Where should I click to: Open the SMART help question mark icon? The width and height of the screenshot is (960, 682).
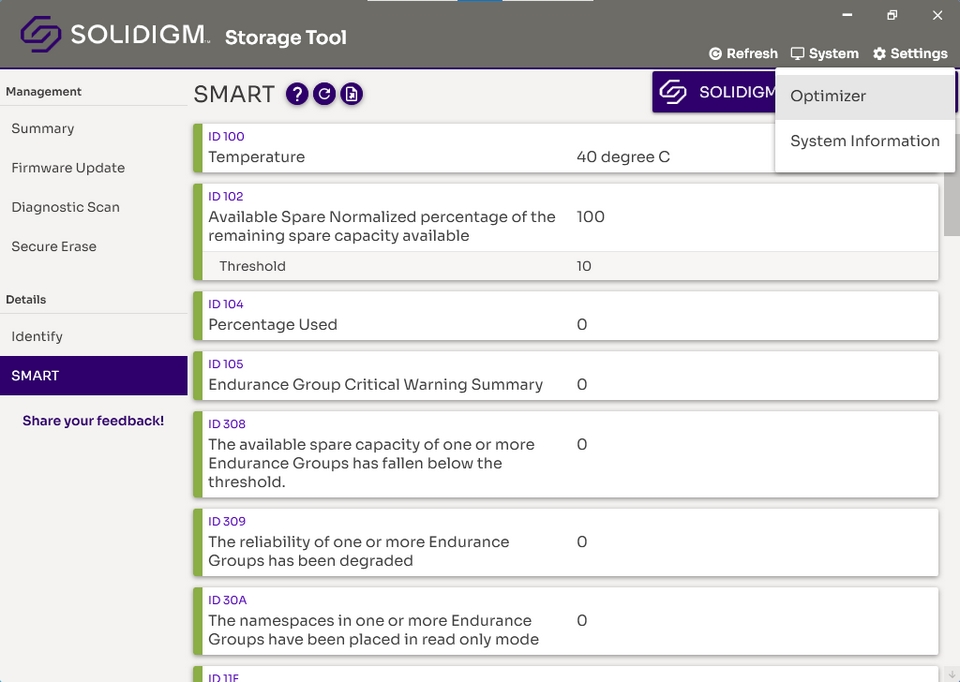[297, 94]
